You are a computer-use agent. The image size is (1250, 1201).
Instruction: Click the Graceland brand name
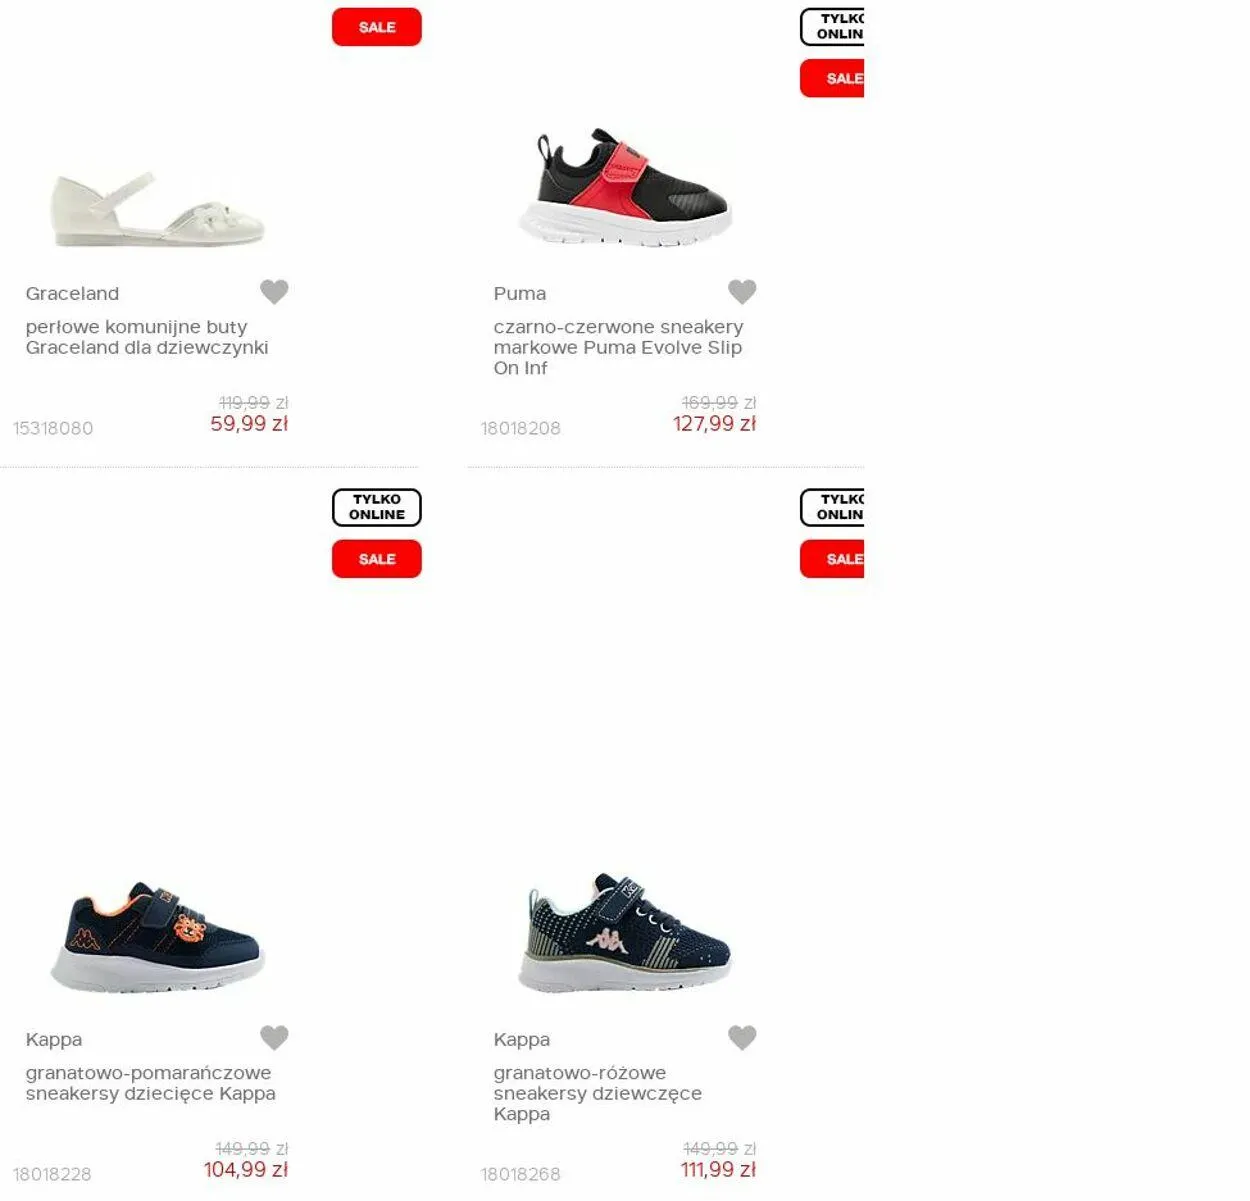point(72,293)
